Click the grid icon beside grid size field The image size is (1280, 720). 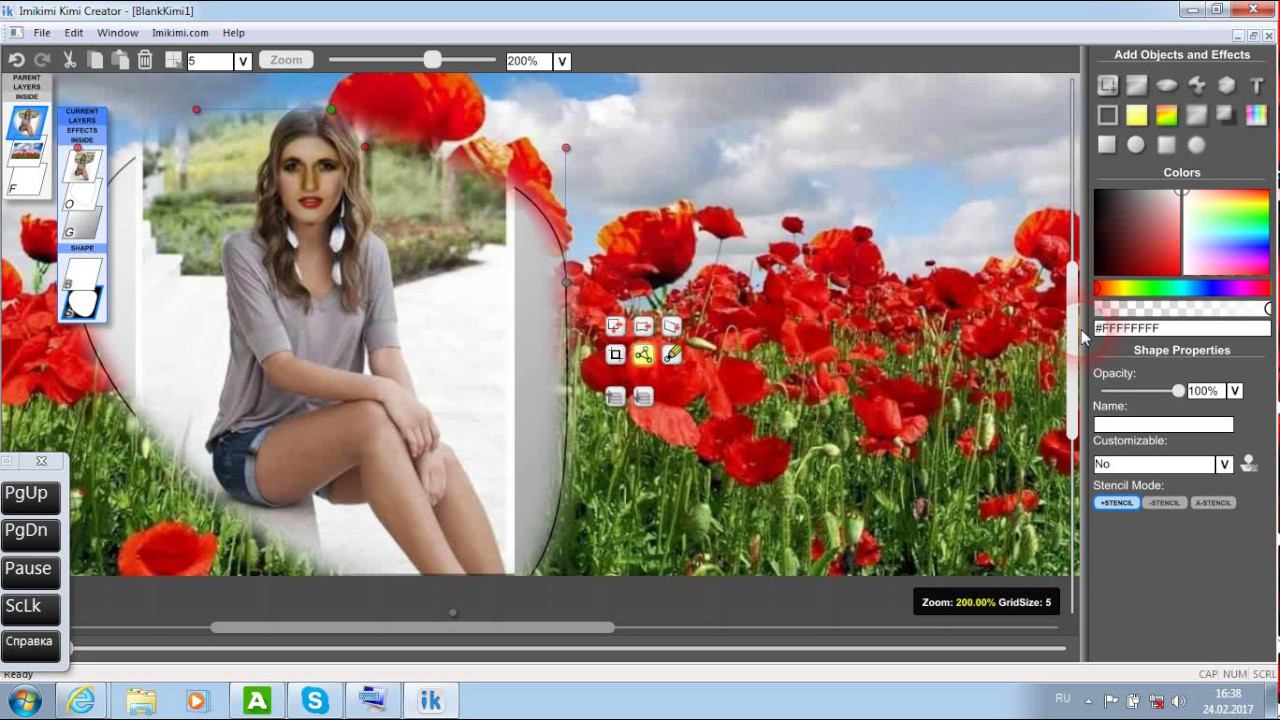pos(173,60)
